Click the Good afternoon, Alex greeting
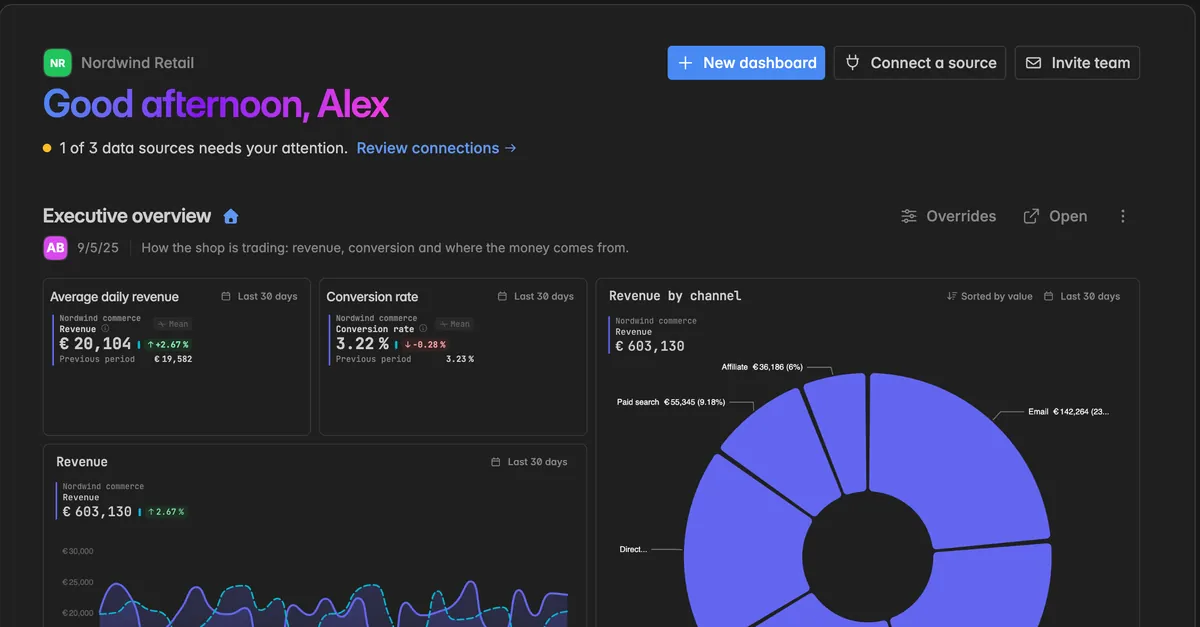Image resolution: width=1200 pixels, height=627 pixels. coord(216,104)
